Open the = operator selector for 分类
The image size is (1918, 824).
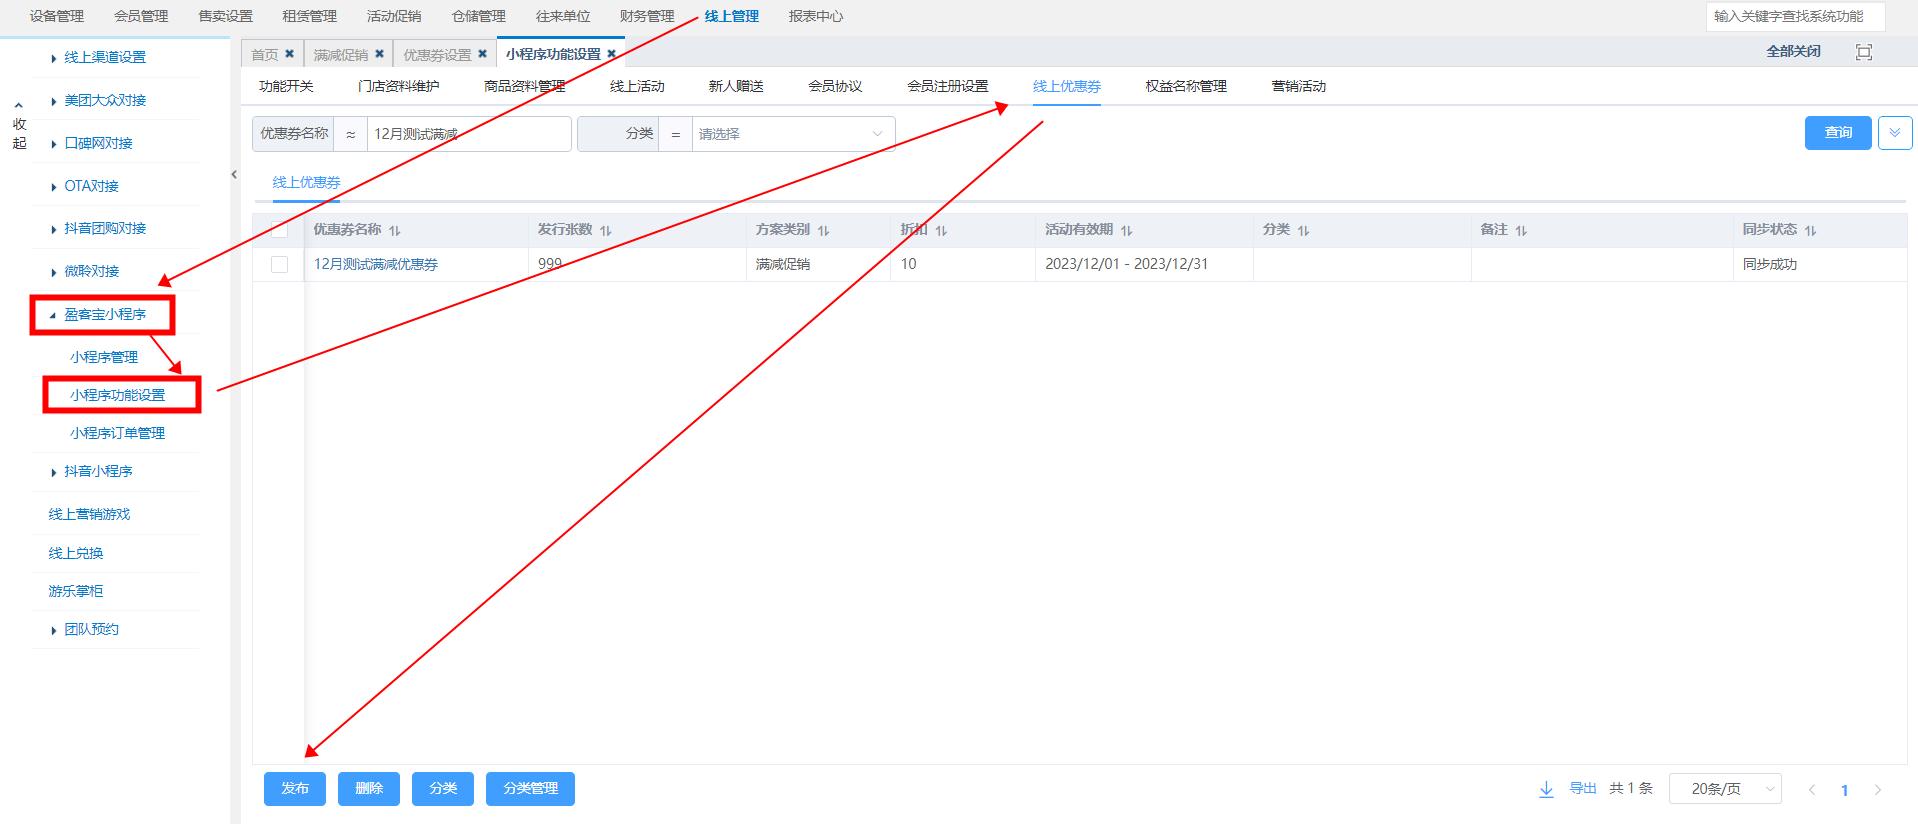(x=675, y=134)
